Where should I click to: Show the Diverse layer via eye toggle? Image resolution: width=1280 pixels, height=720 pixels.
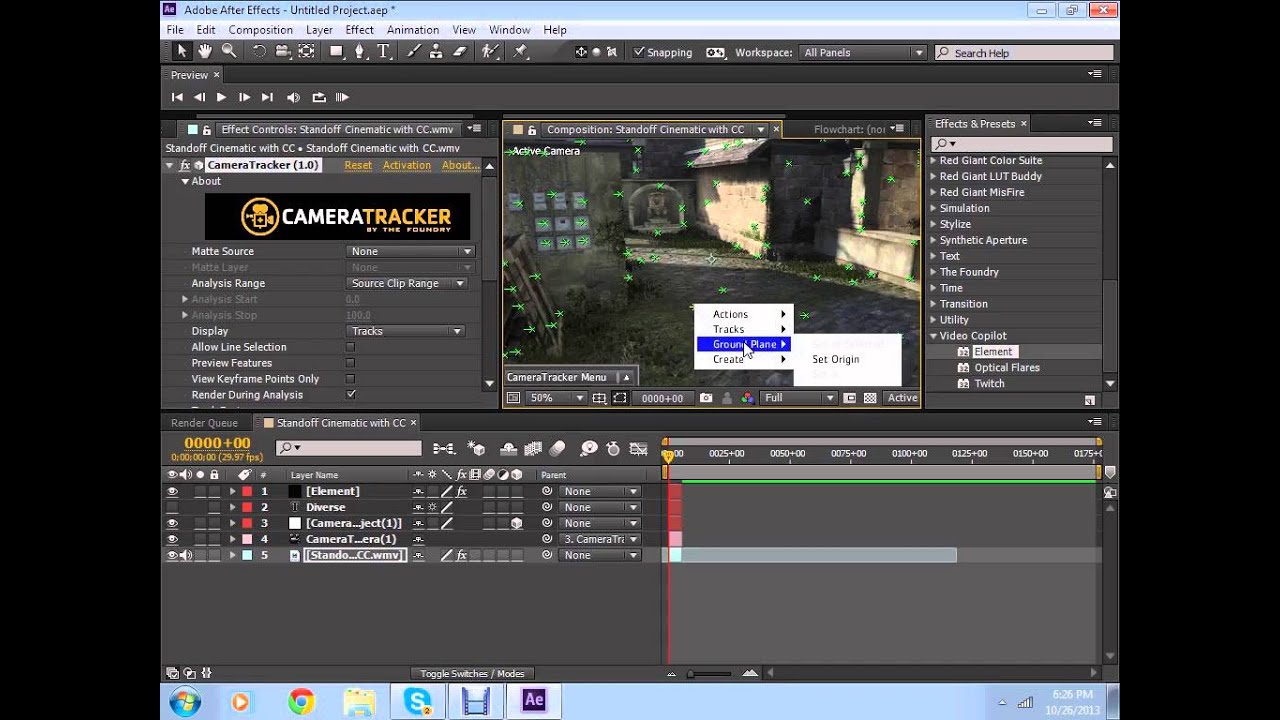(x=172, y=507)
